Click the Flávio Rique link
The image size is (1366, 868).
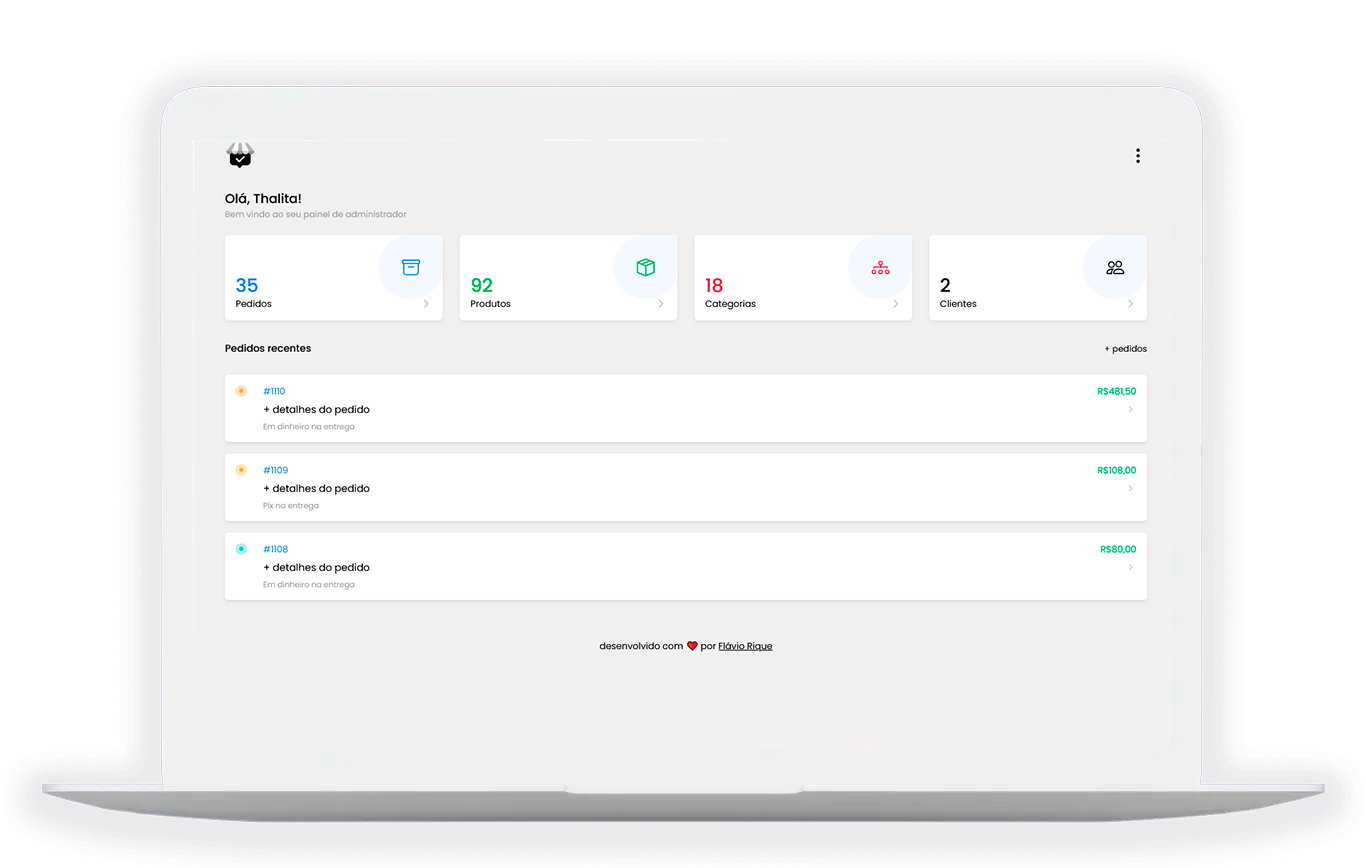tap(746, 645)
